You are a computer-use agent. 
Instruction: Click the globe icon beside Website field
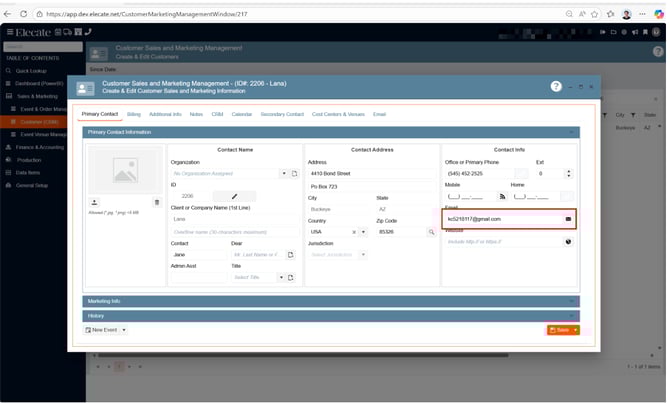tap(568, 241)
